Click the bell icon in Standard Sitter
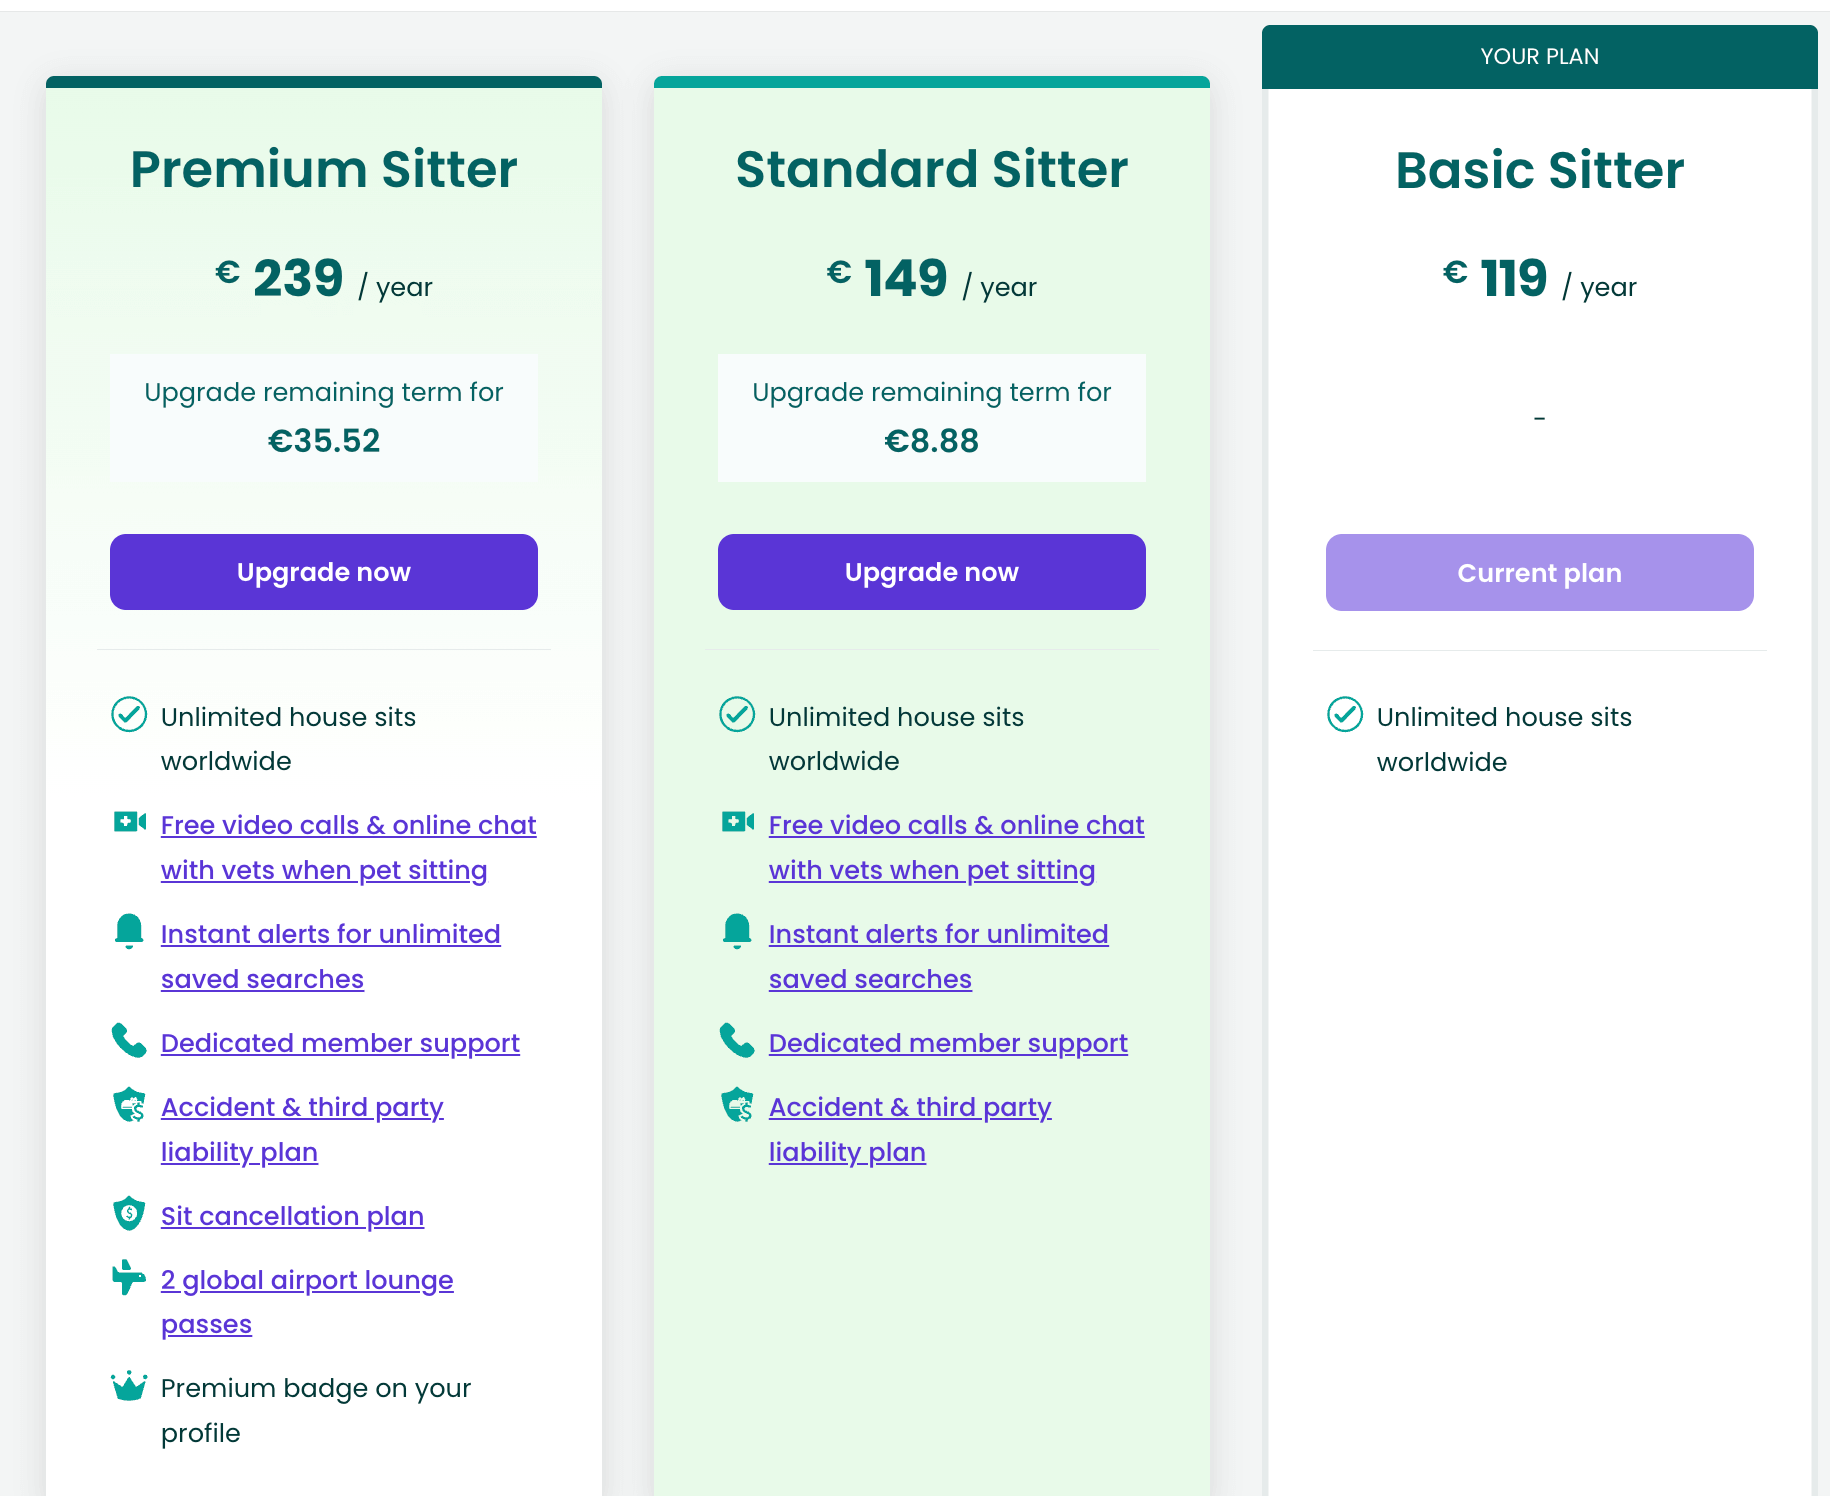 [x=737, y=931]
